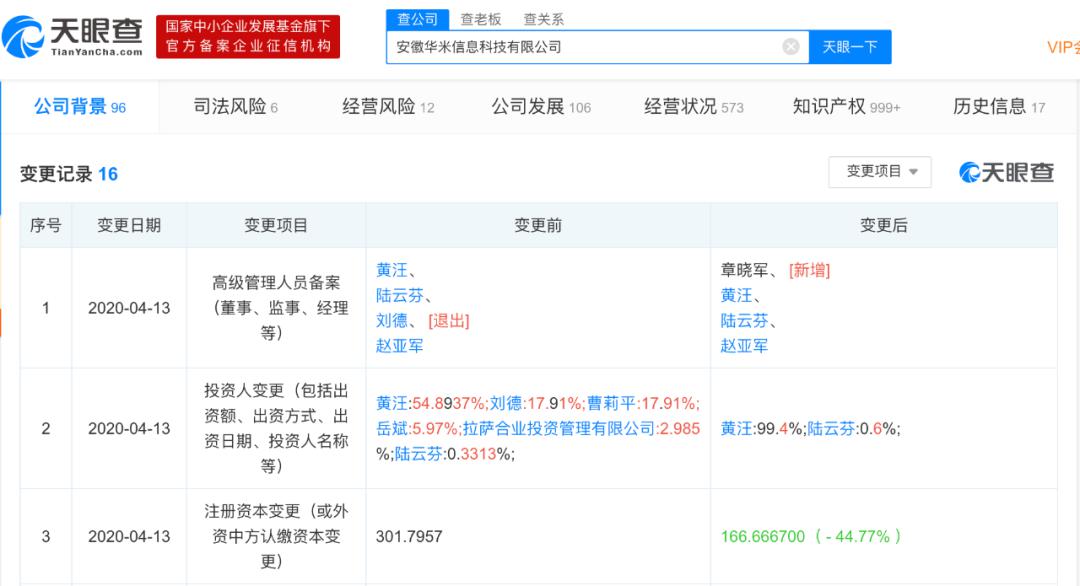Open 曹莉平 17.91% investor link
The height and width of the screenshot is (586, 1080).
[x=611, y=404]
